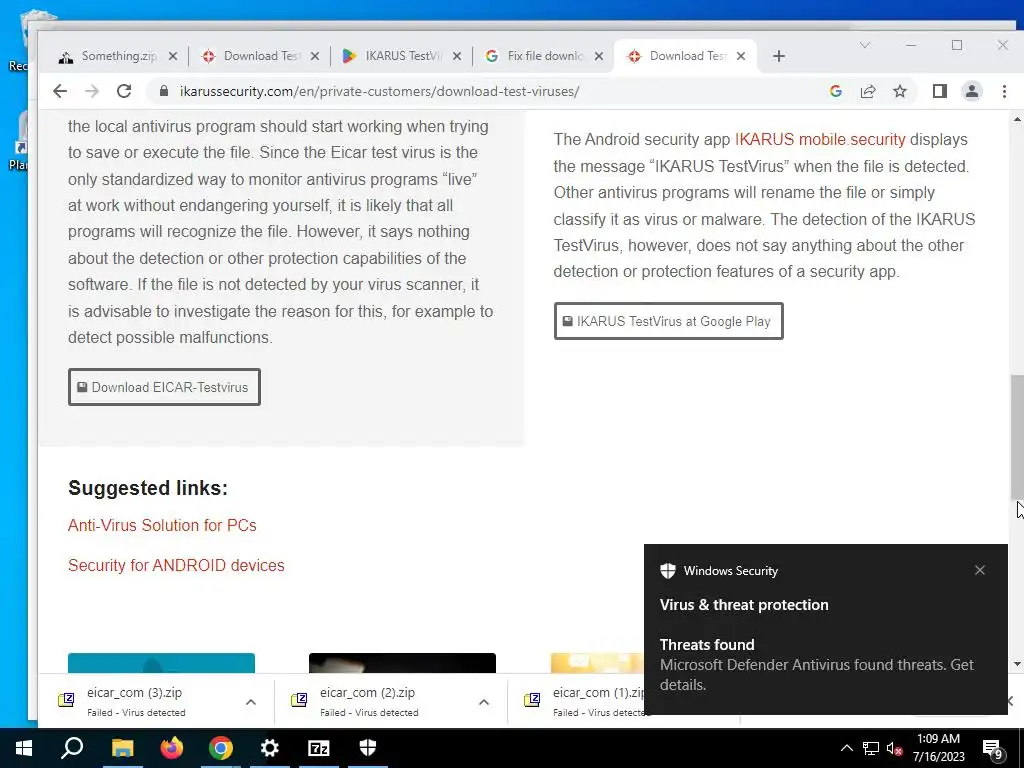The image size is (1024, 768).
Task: Open 7-Zip from taskbar
Action: 319,748
